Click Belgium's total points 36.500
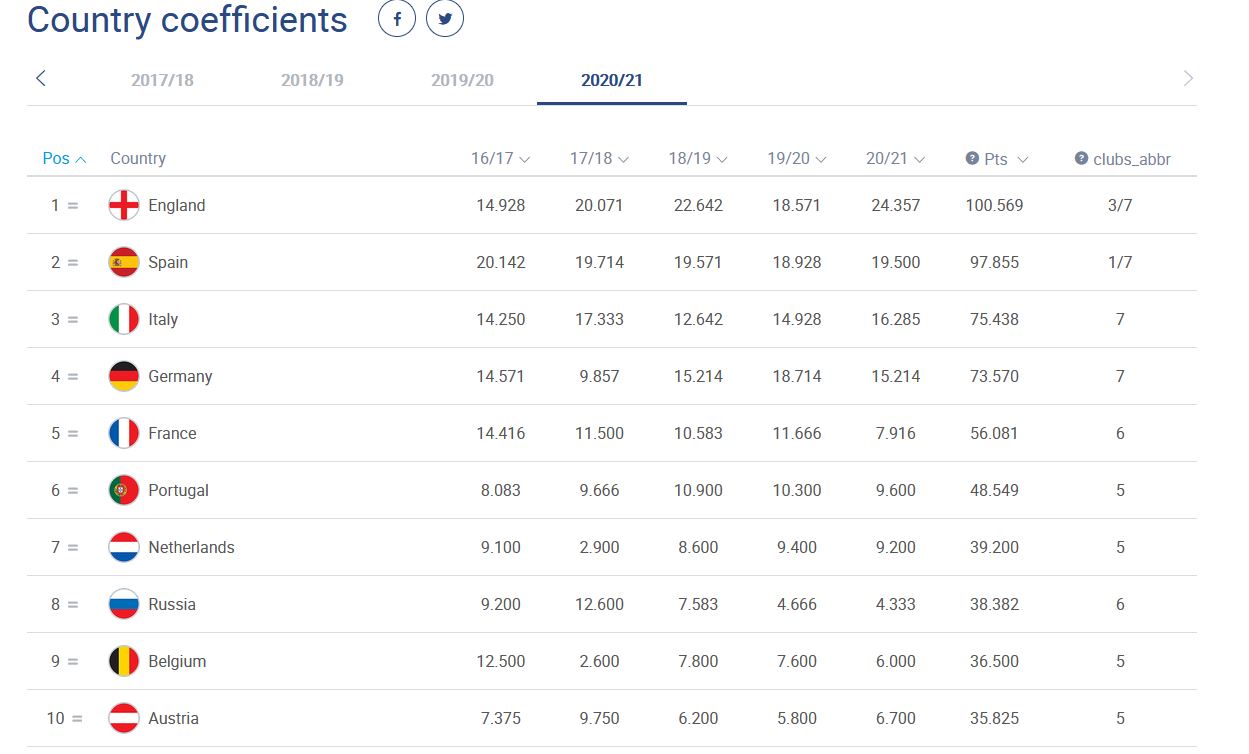The width and height of the screenshot is (1249, 754). point(995,661)
